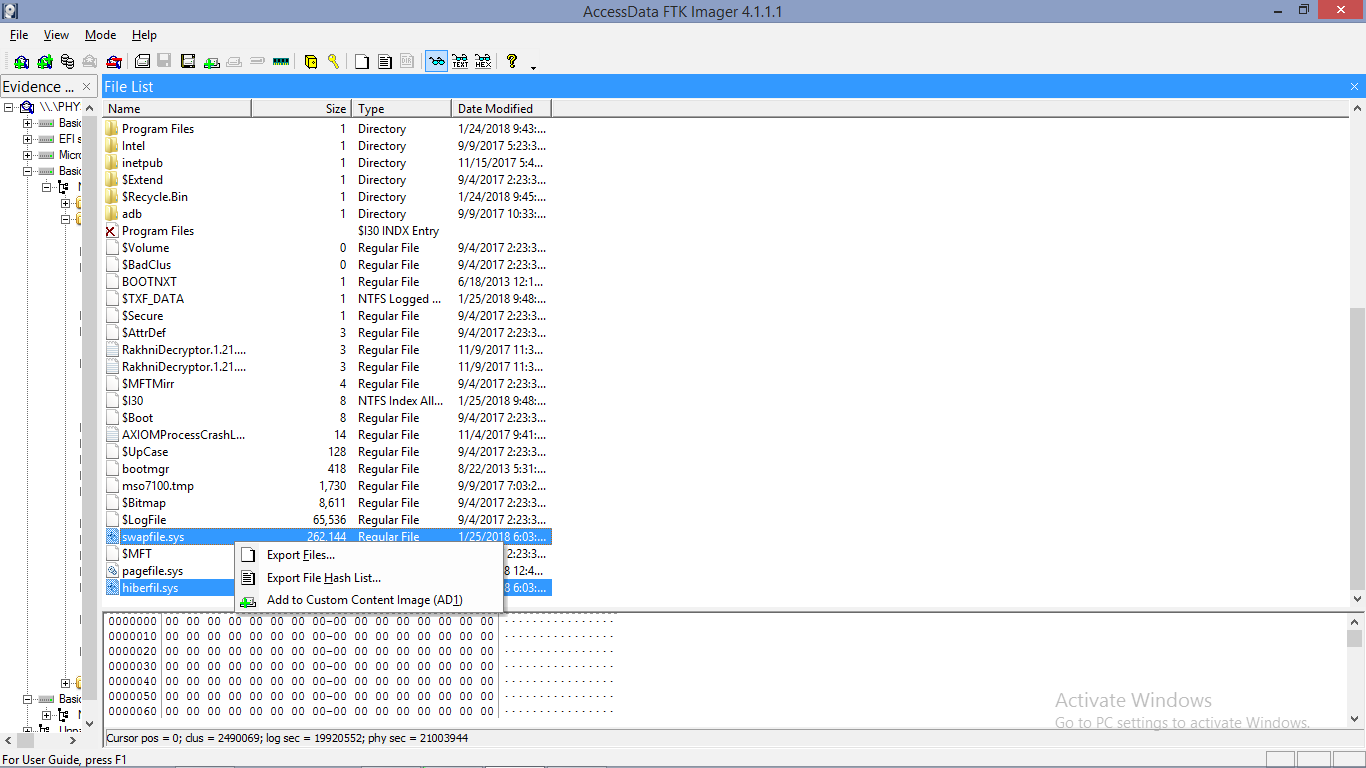Collapse the last Basic partition near tree bottom
The width and height of the screenshot is (1366, 768).
click(x=28, y=699)
